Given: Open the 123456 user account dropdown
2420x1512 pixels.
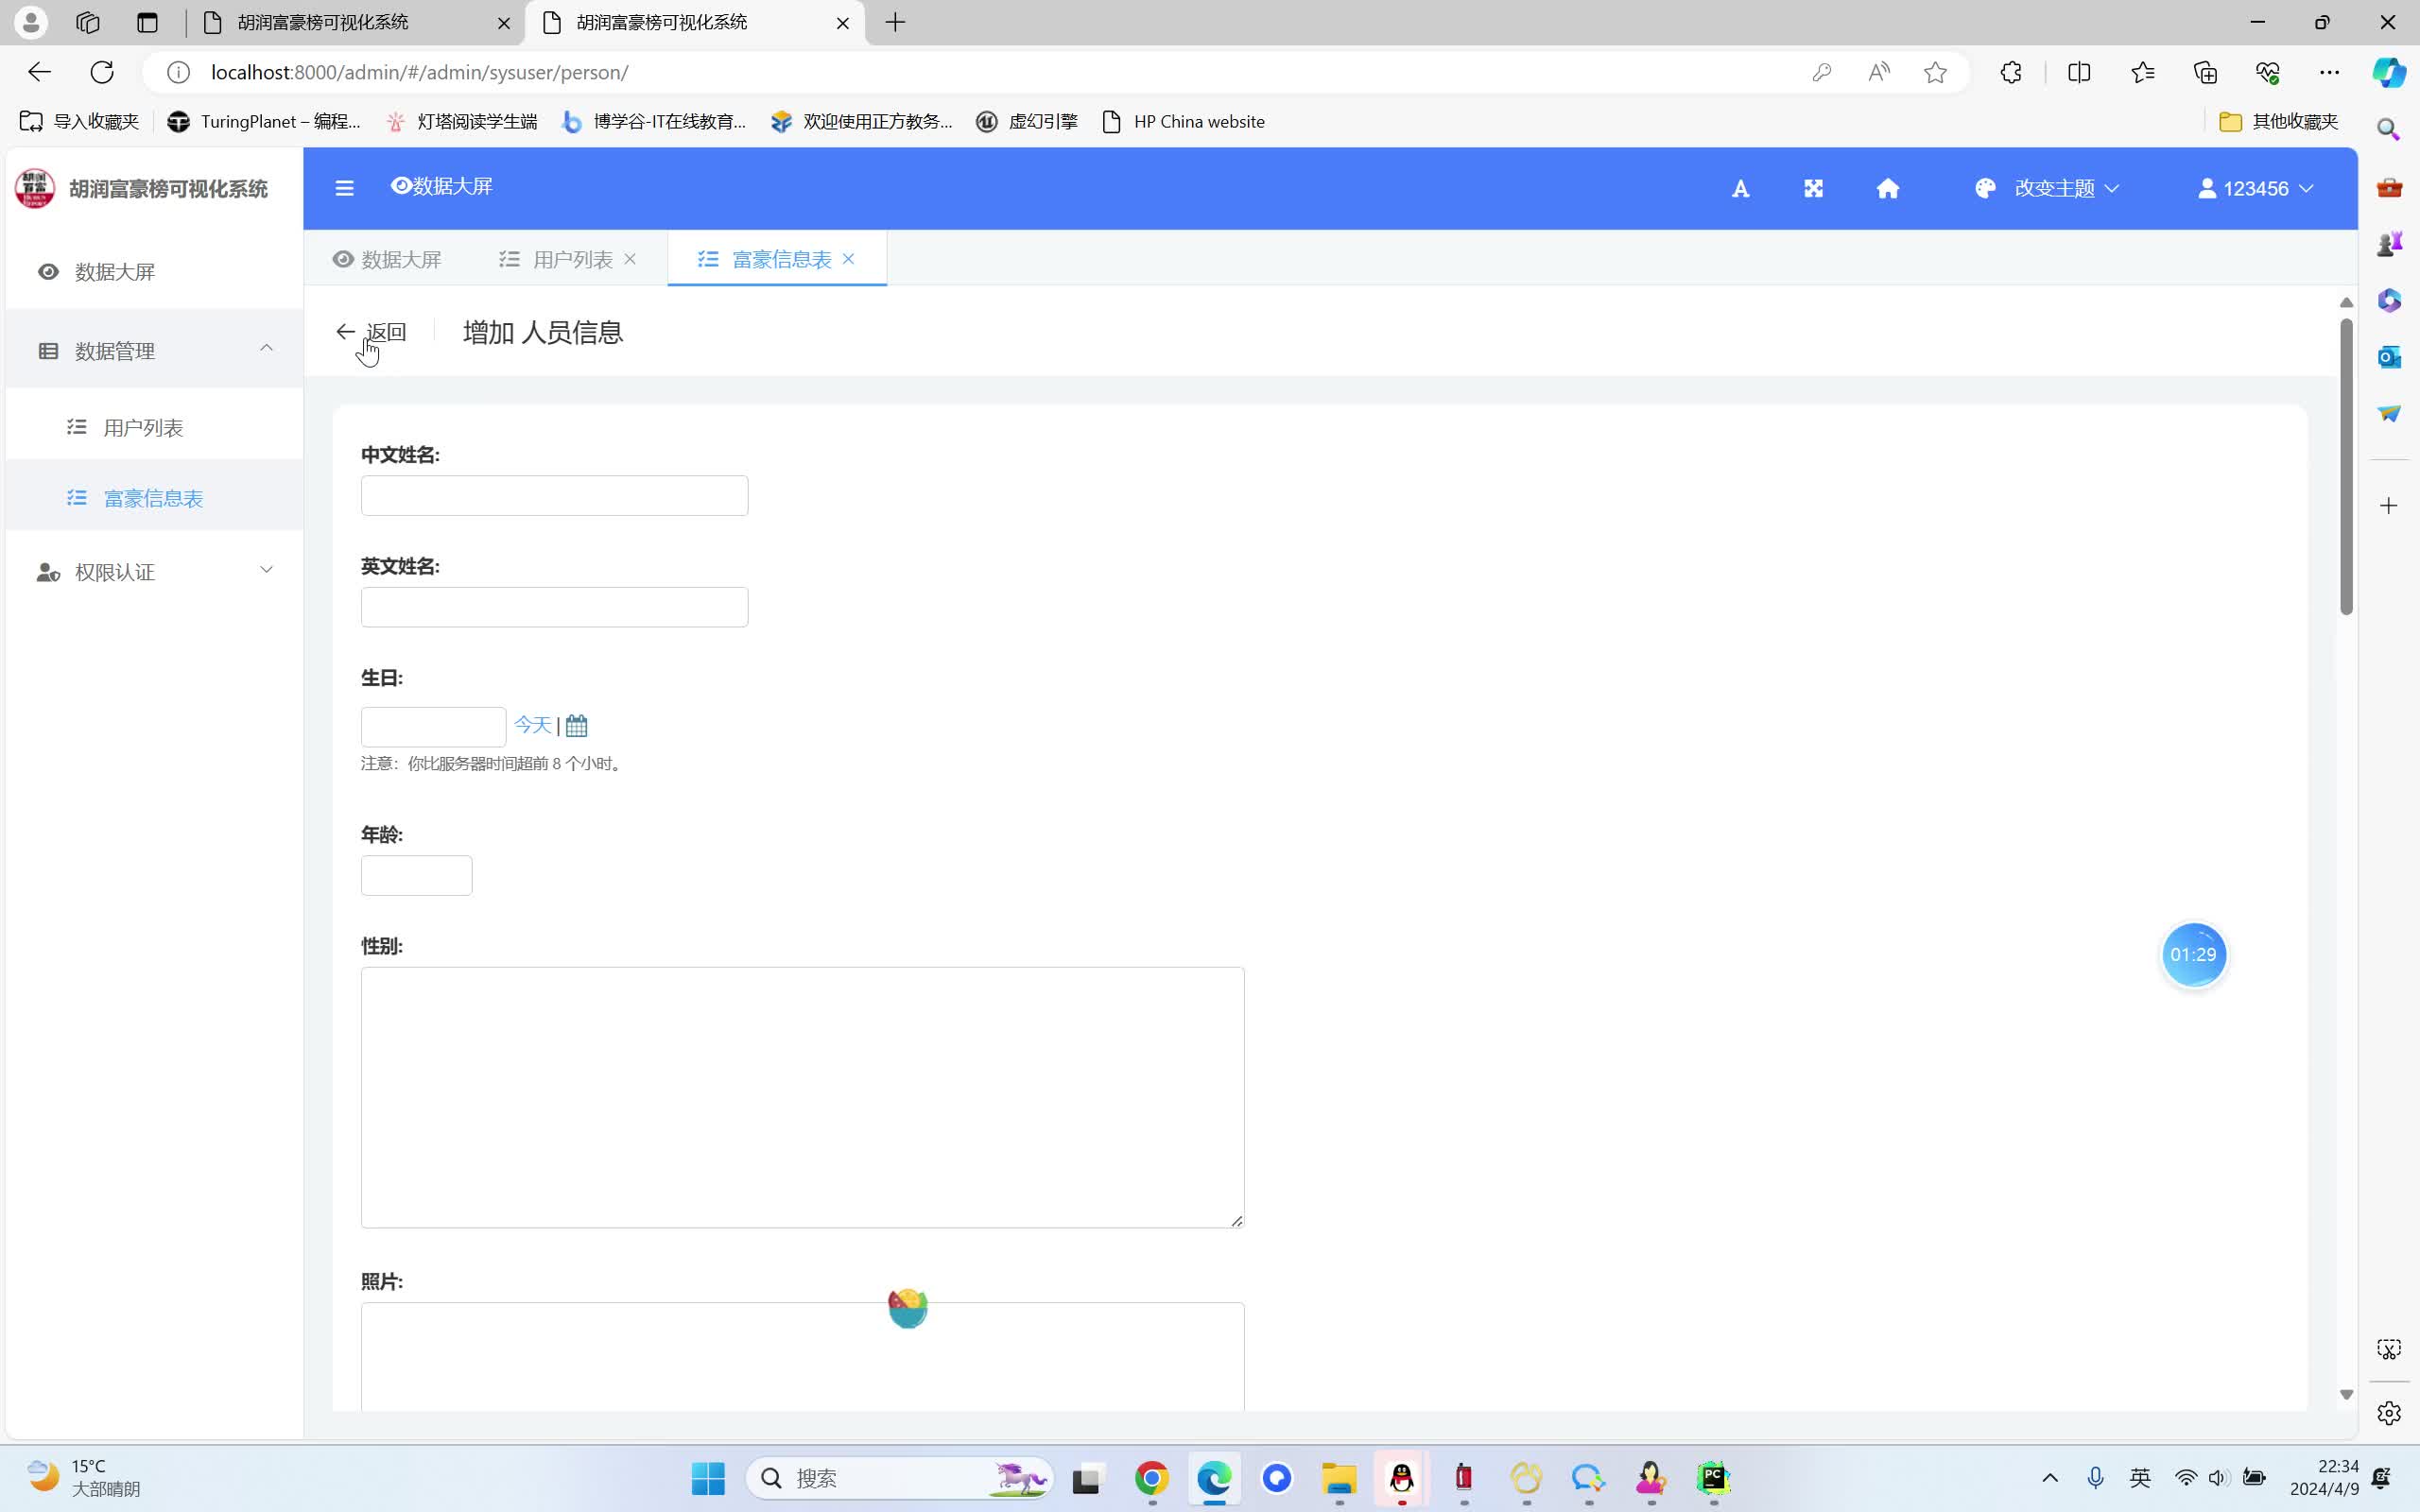Looking at the screenshot, I should [2255, 188].
